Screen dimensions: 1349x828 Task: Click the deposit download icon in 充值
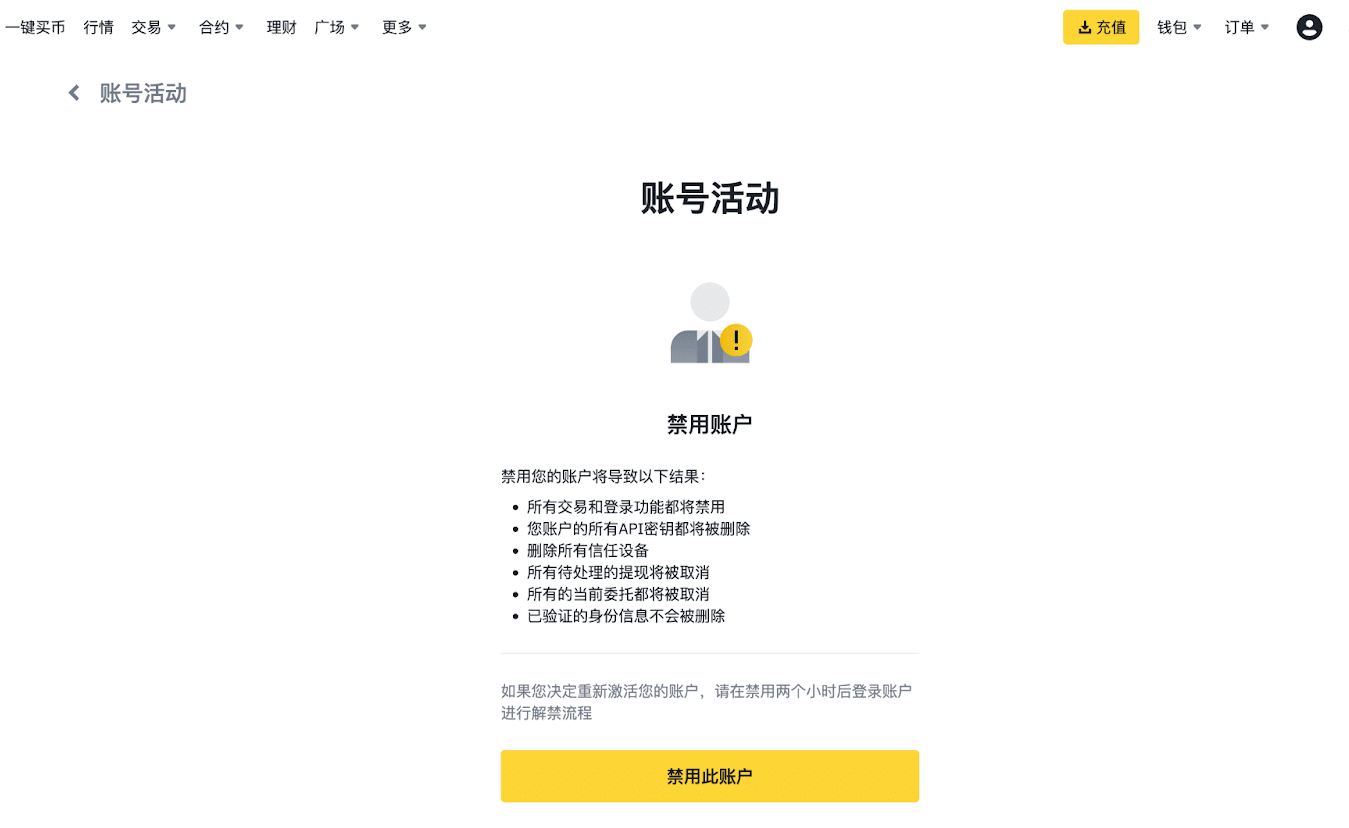1084,28
